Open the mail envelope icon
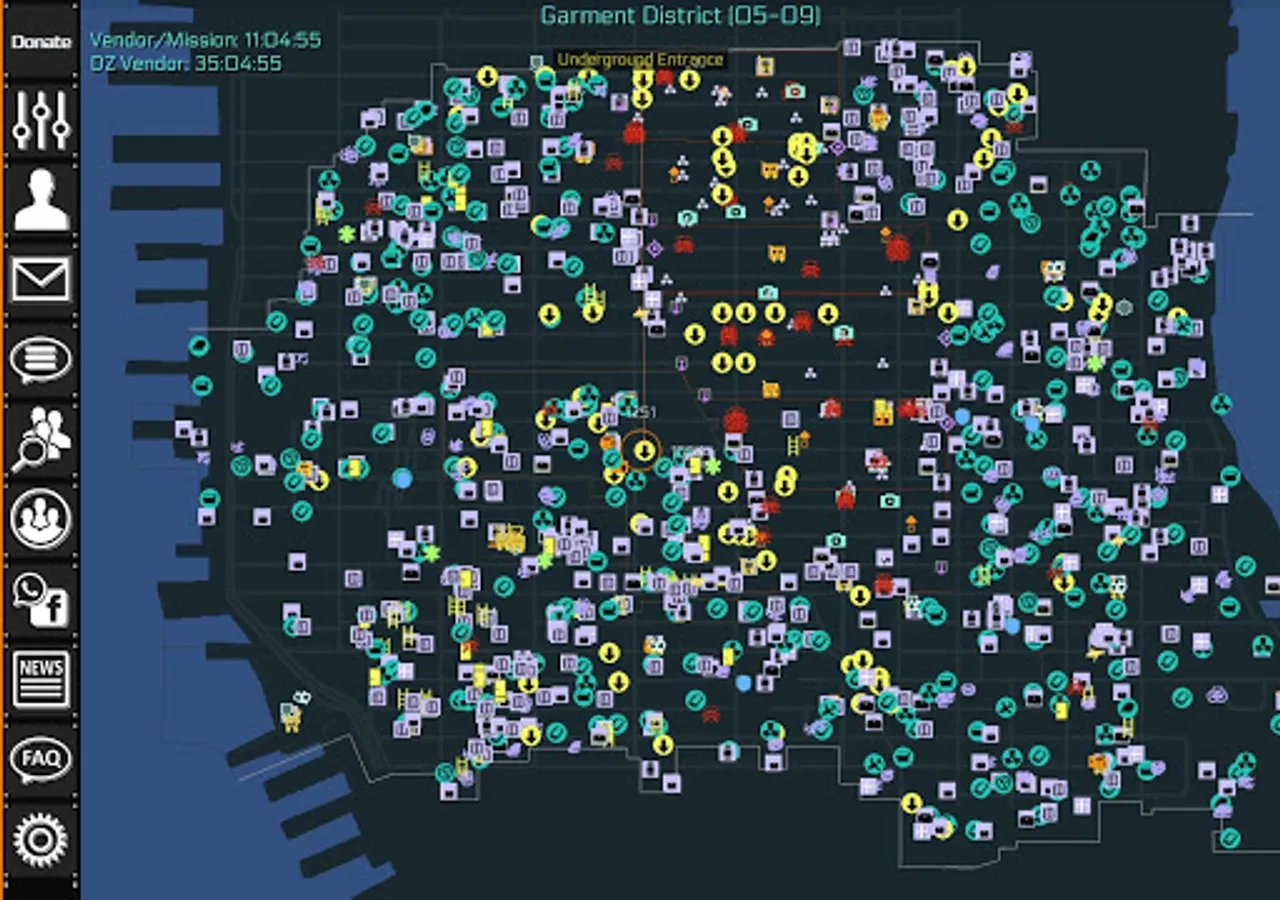The image size is (1280, 900). click(x=41, y=279)
